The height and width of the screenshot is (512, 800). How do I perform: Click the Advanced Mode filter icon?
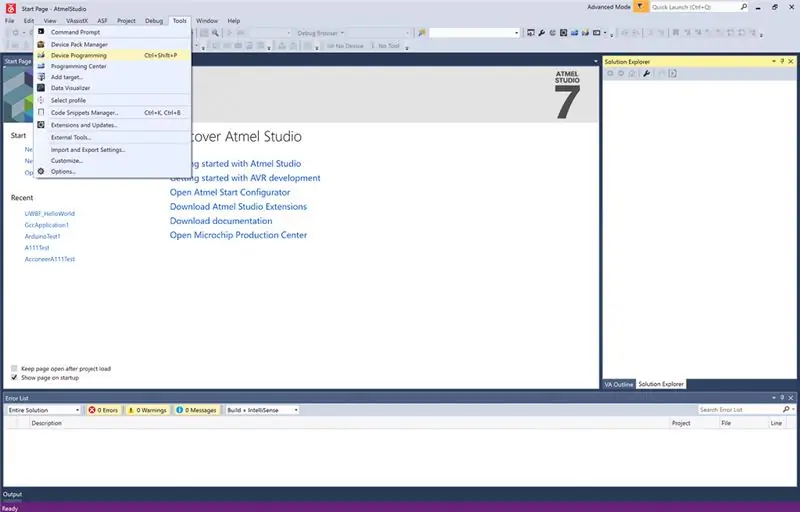coord(640,7)
